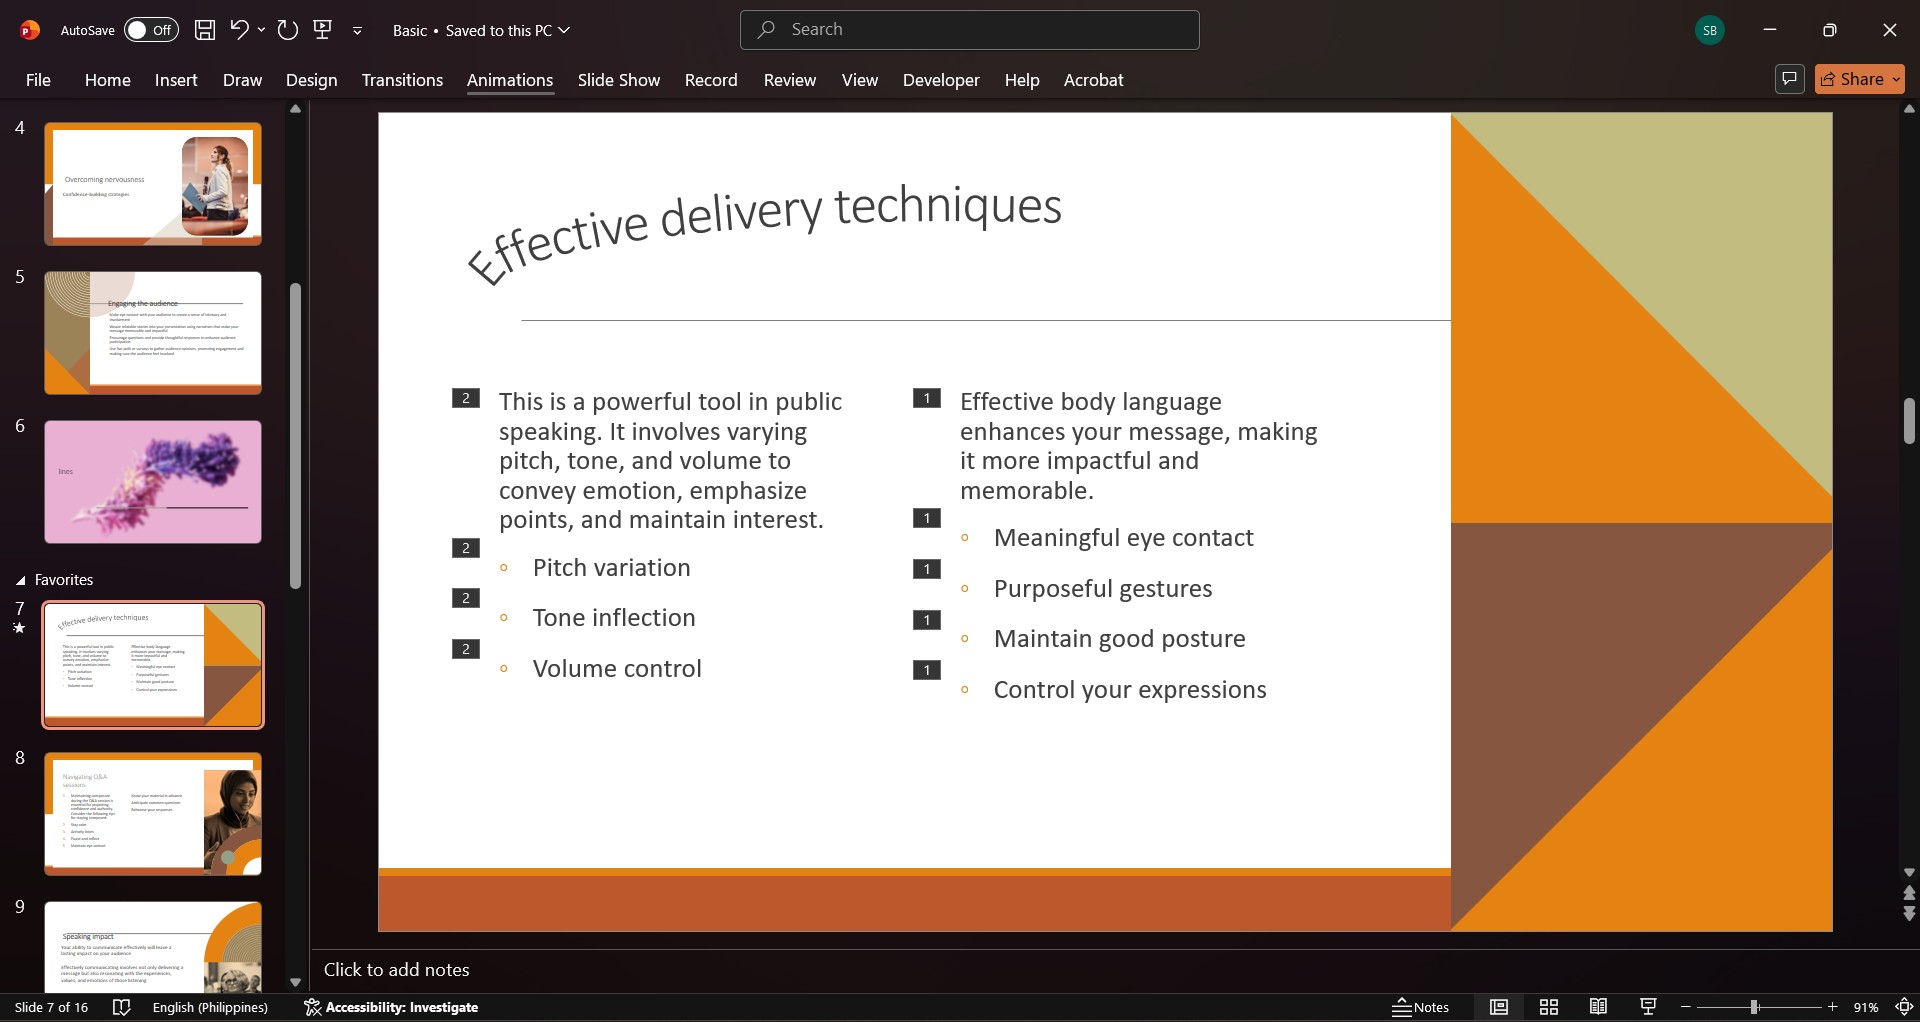Image resolution: width=1920 pixels, height=1022 pixels.
Task: Click the Undo arrow icon
Action: click(x=239, y=30)
